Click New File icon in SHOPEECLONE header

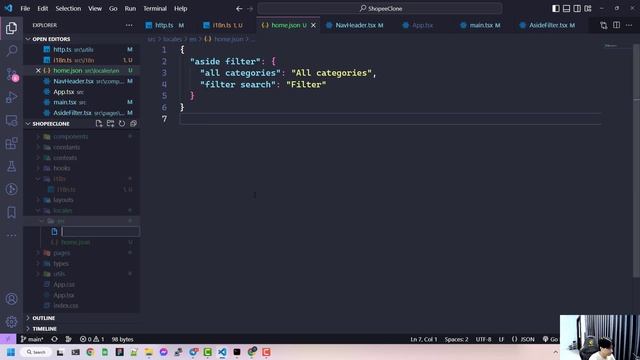click(x=99, y=124)
